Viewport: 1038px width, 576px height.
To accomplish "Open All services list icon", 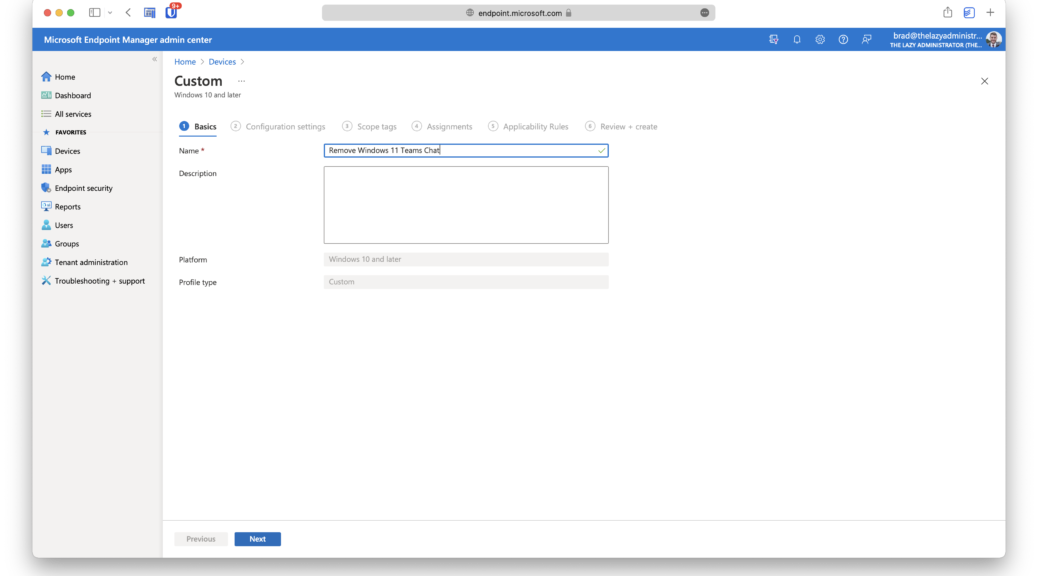I will point(46,114).
